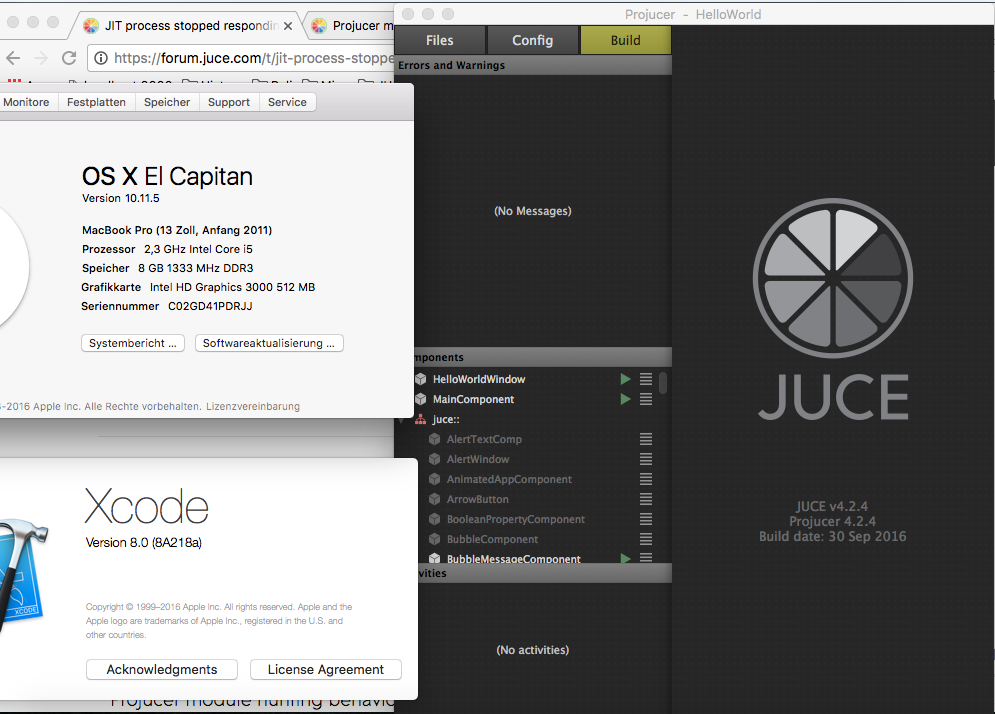Open Speicher tab in About This Mac

pyautogui.click(x=167, y=102)
